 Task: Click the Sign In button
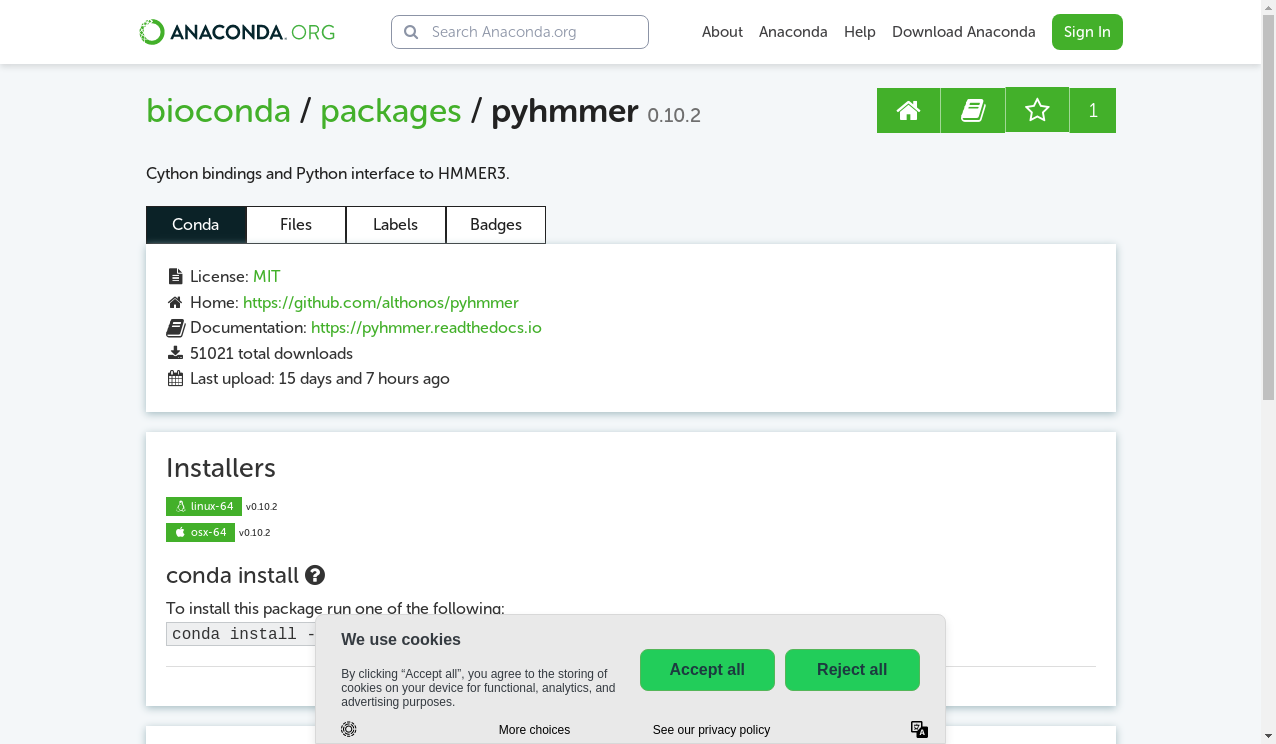tap(1087, 32)
